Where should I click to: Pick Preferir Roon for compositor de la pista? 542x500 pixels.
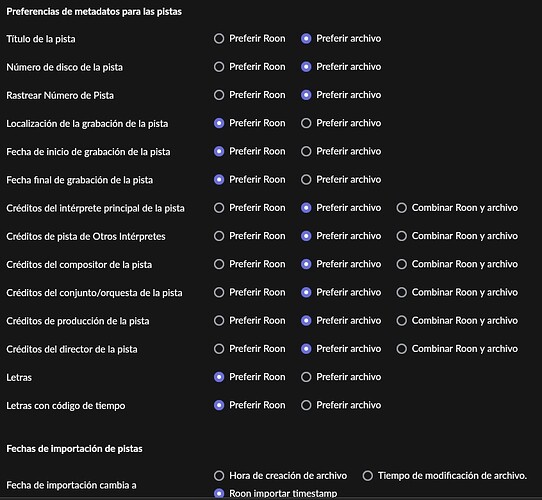pos(219,264)
